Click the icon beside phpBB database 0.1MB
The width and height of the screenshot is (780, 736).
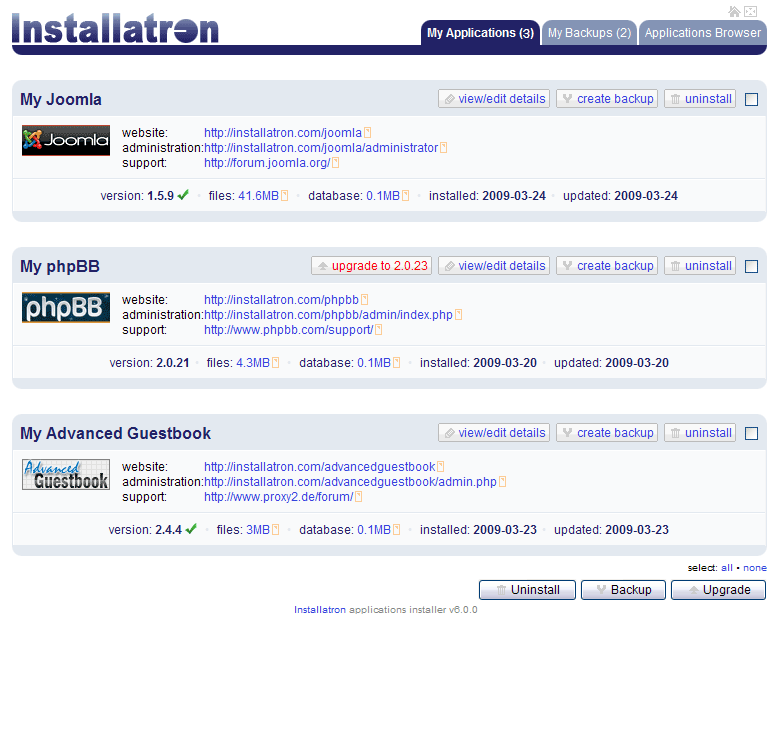click(396, 363)
